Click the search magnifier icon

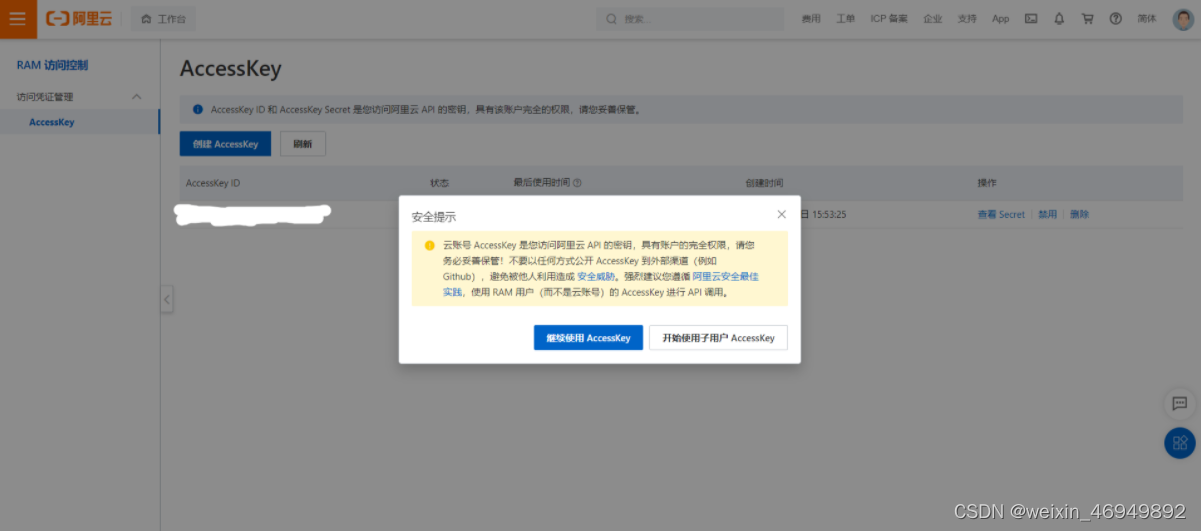pos(612,19)
